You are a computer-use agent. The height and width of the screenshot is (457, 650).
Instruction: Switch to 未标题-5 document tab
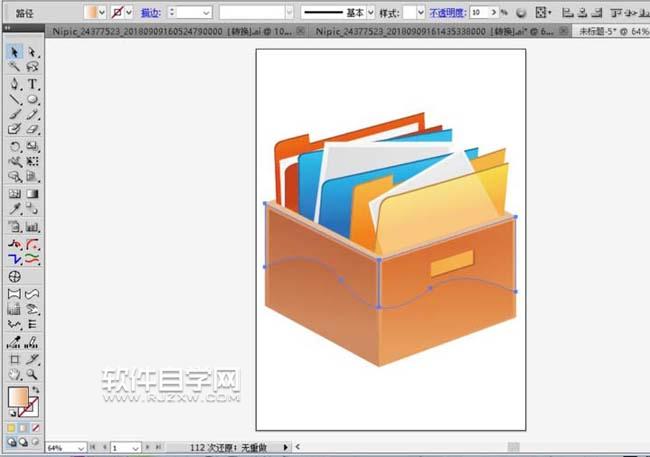[613, 31]
